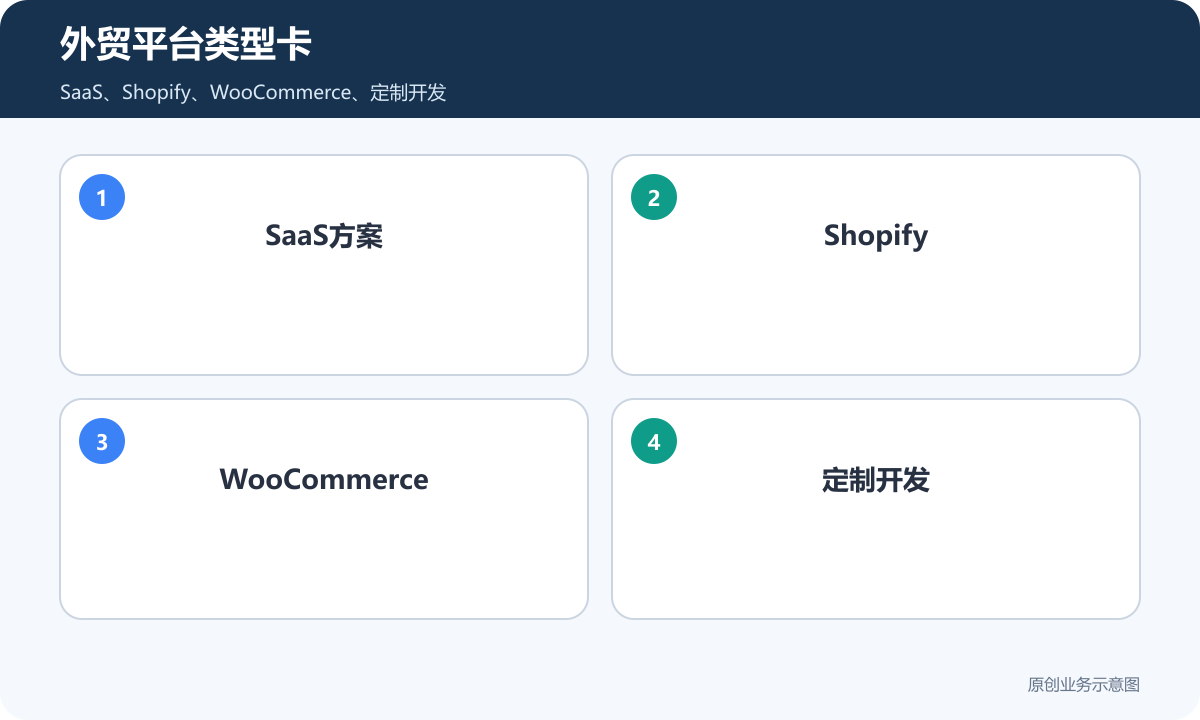
Task: Select the 定制开发 card title
Action: tap(876, 480)
